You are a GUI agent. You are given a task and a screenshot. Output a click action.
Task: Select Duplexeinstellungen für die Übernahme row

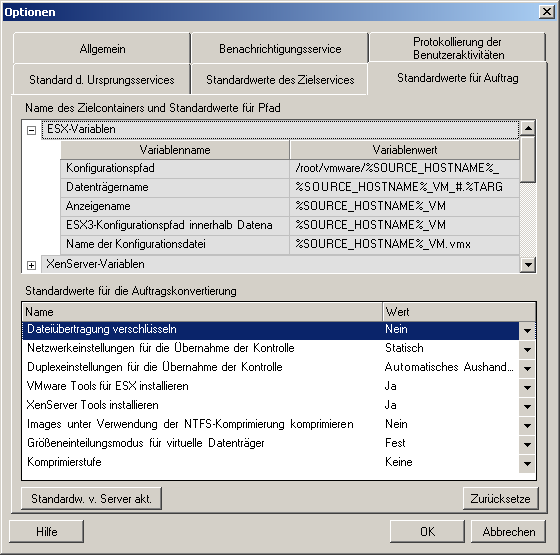(x=271, y=367)
